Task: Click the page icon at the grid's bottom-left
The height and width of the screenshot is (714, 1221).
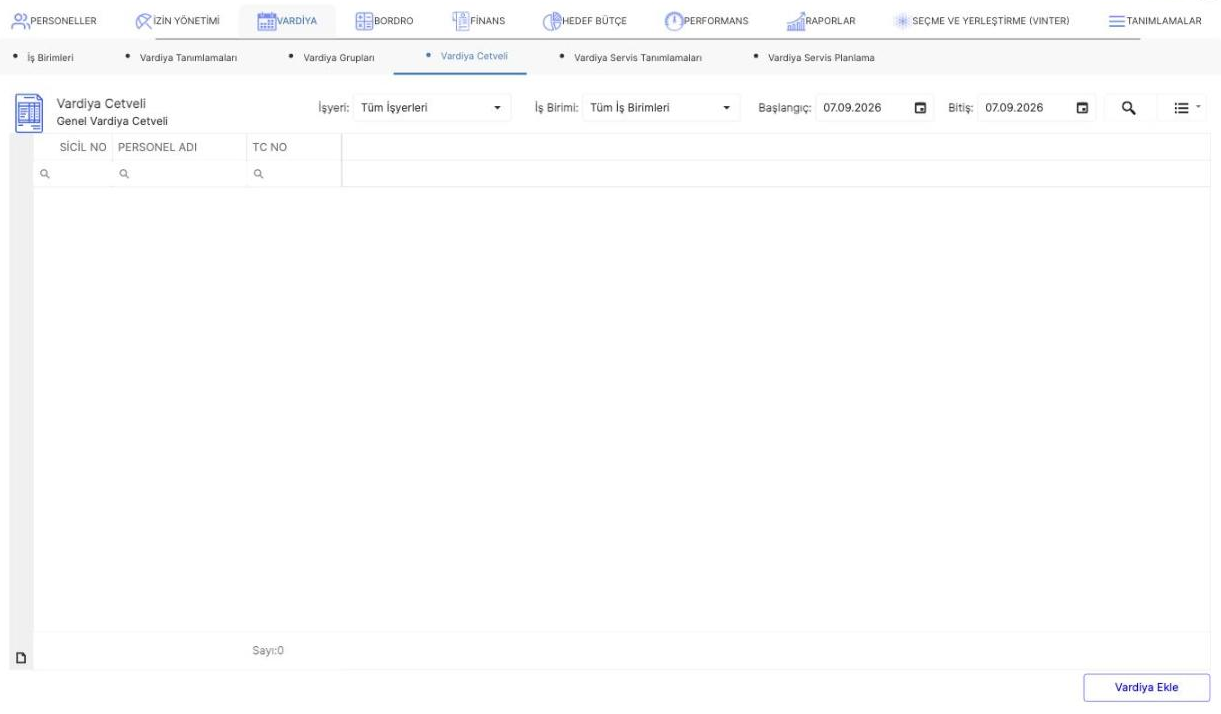Action: pos(20,658)
